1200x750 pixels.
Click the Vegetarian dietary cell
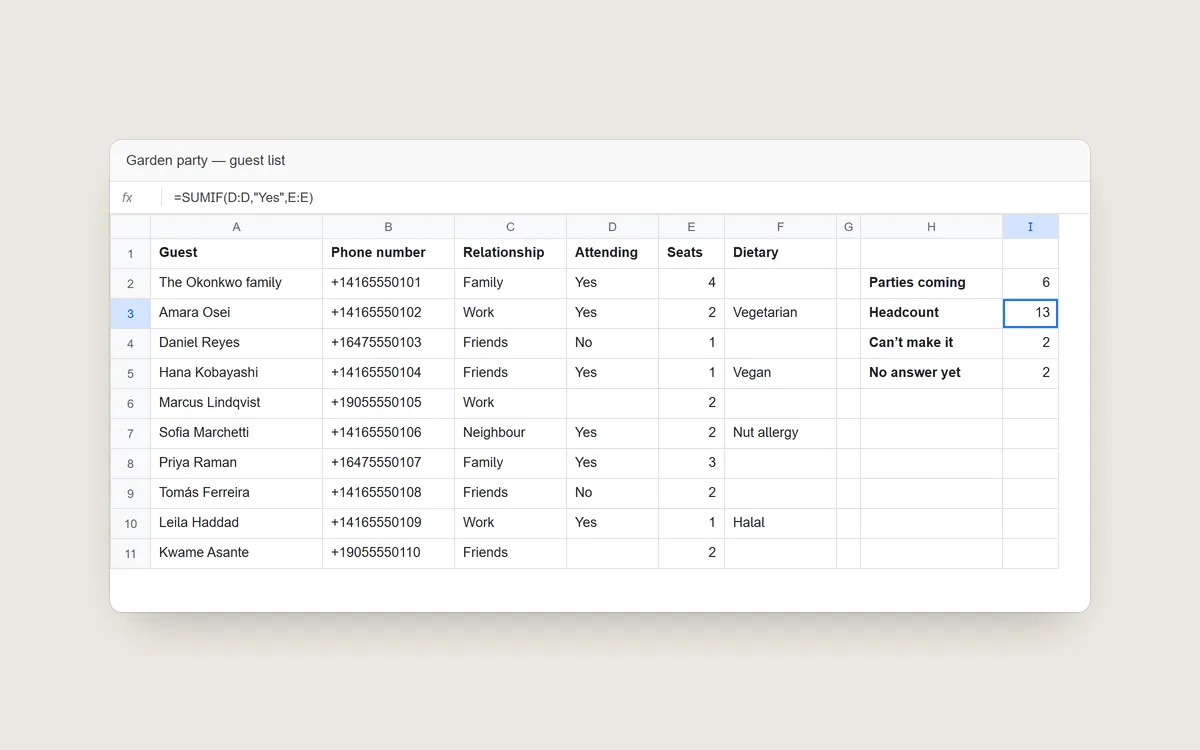click(x=780, y=313)
